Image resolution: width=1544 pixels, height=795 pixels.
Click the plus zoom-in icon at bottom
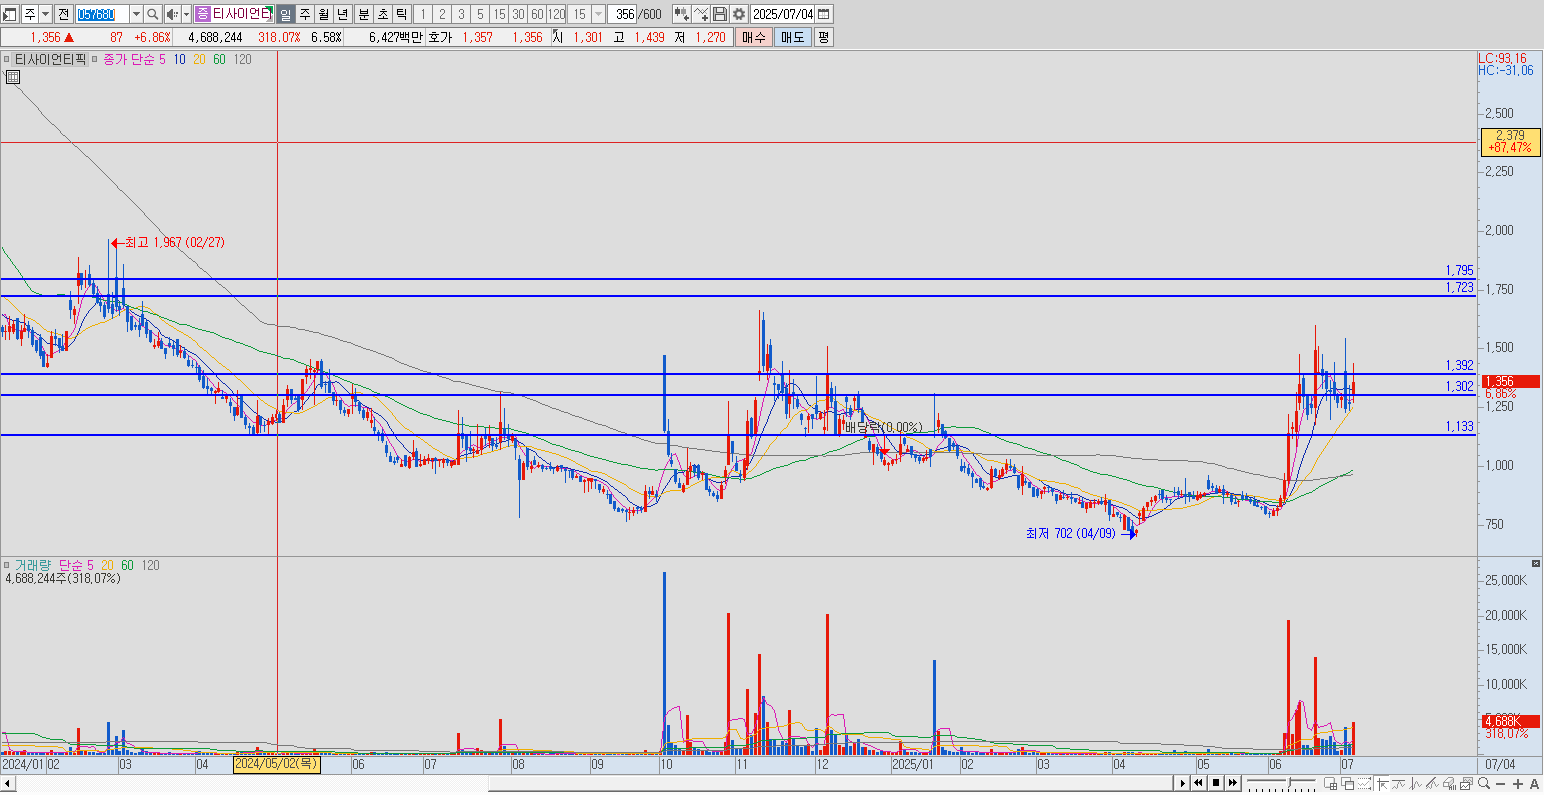coord(1518,783)
